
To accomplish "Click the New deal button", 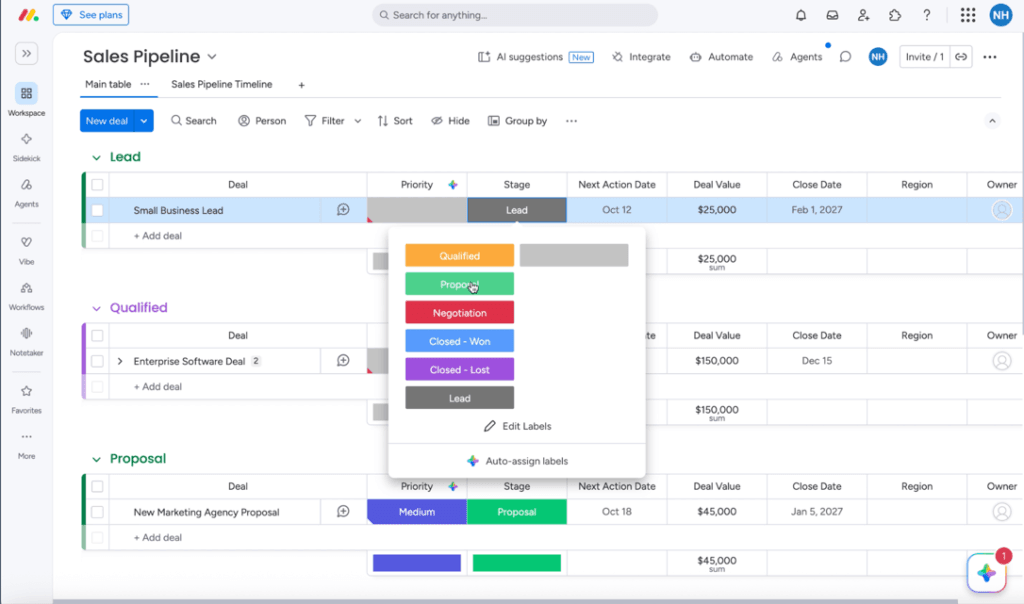I will 107,121.
